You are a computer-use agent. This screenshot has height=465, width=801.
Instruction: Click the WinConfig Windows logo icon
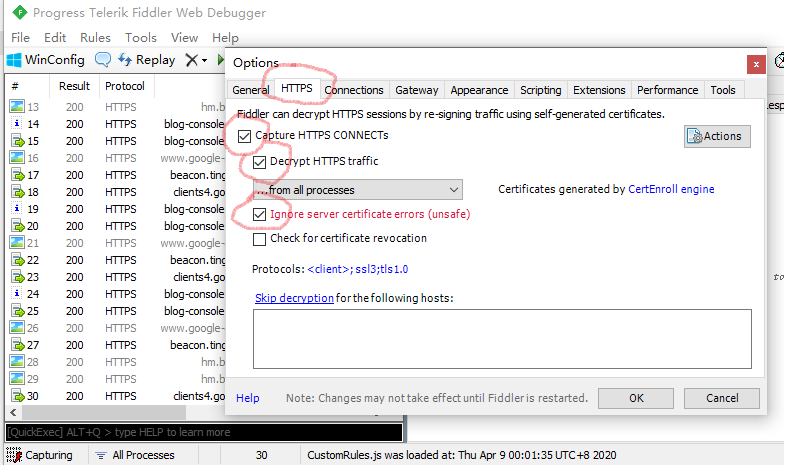coord(14,60)
